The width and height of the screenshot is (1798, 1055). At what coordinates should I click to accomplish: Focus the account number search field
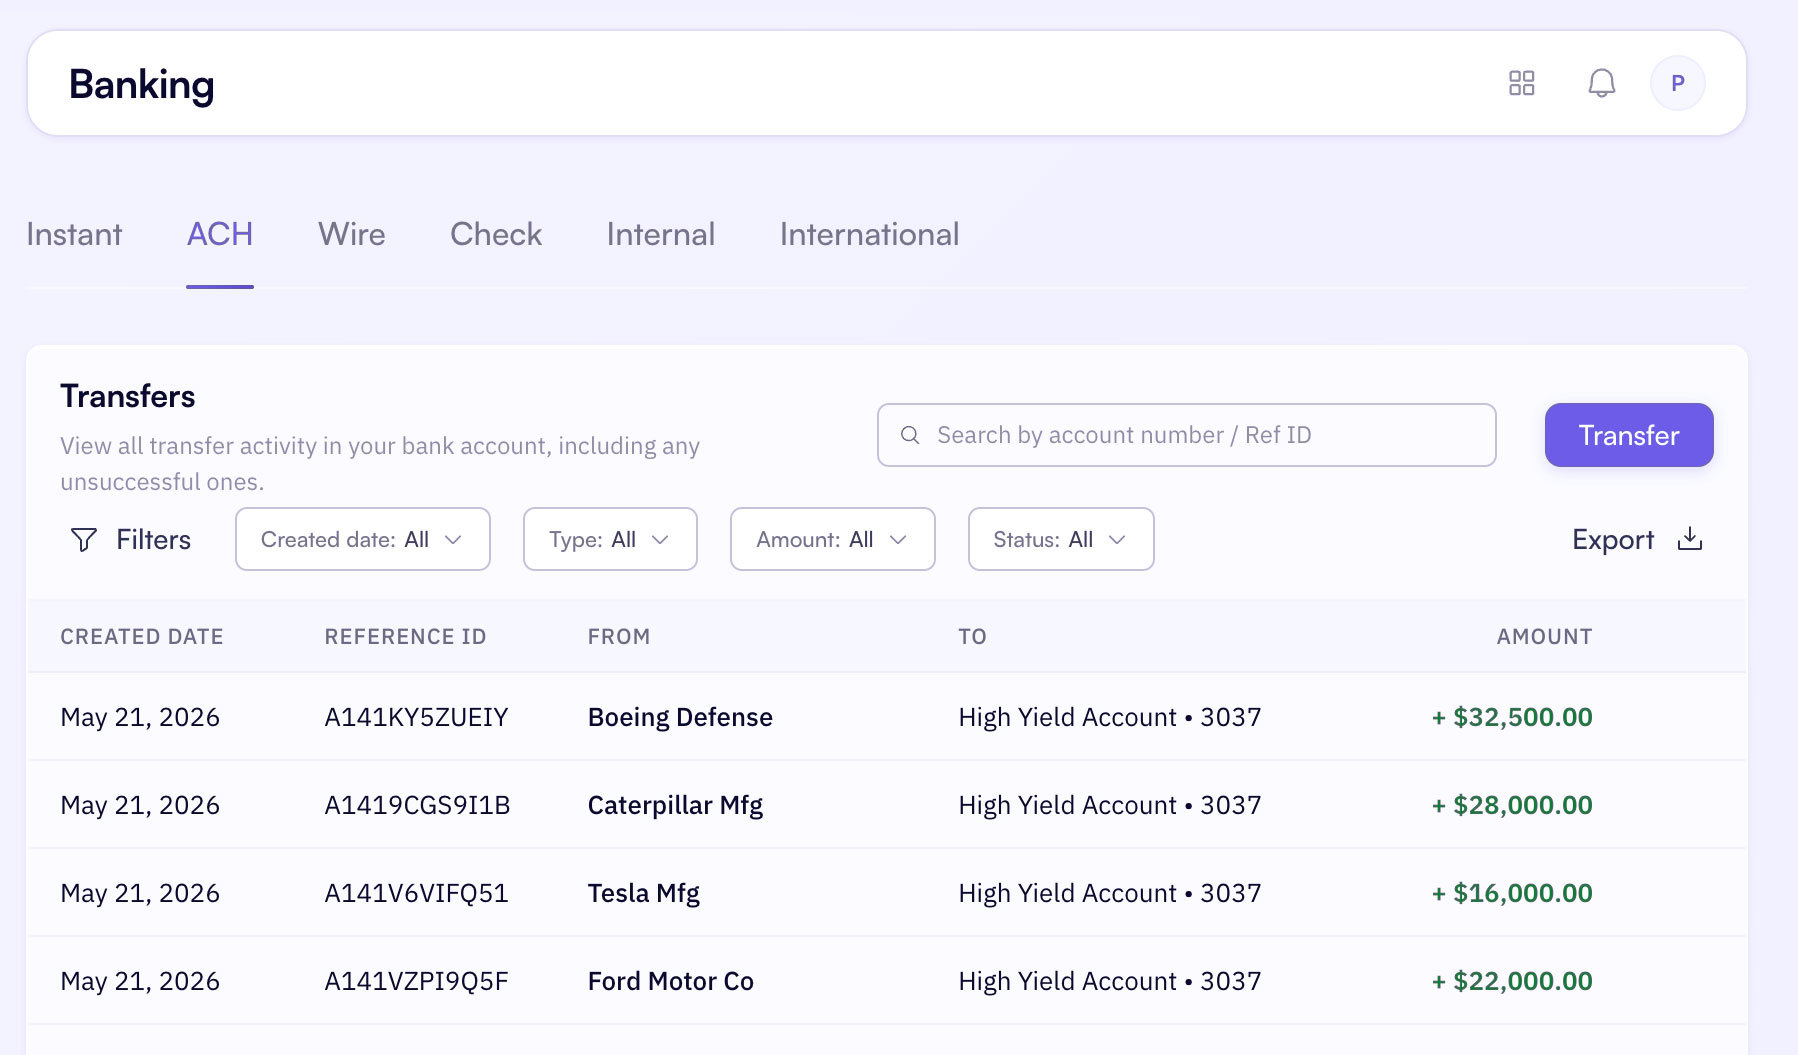pyautogui.click(x=1186, y=435)
